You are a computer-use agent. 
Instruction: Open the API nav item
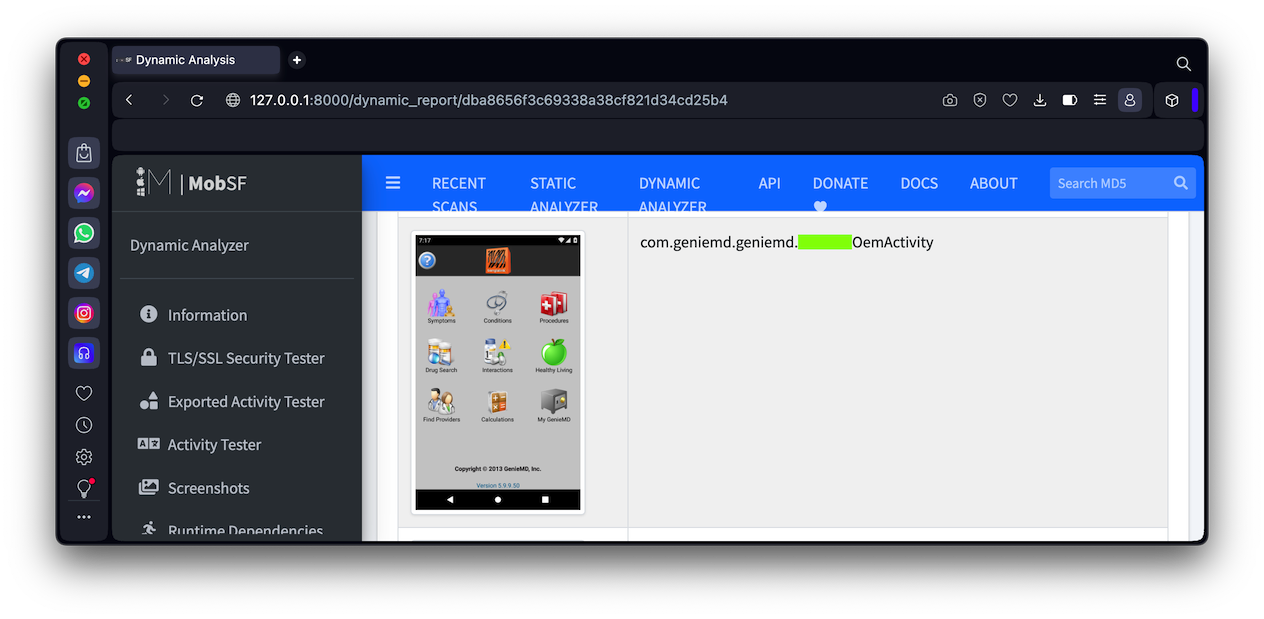coord(769,183)
